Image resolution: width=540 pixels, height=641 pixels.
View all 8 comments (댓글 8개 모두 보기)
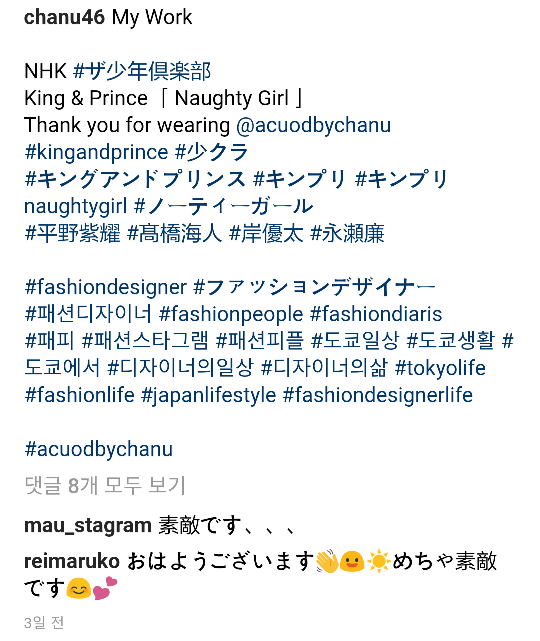coord(105,485)
